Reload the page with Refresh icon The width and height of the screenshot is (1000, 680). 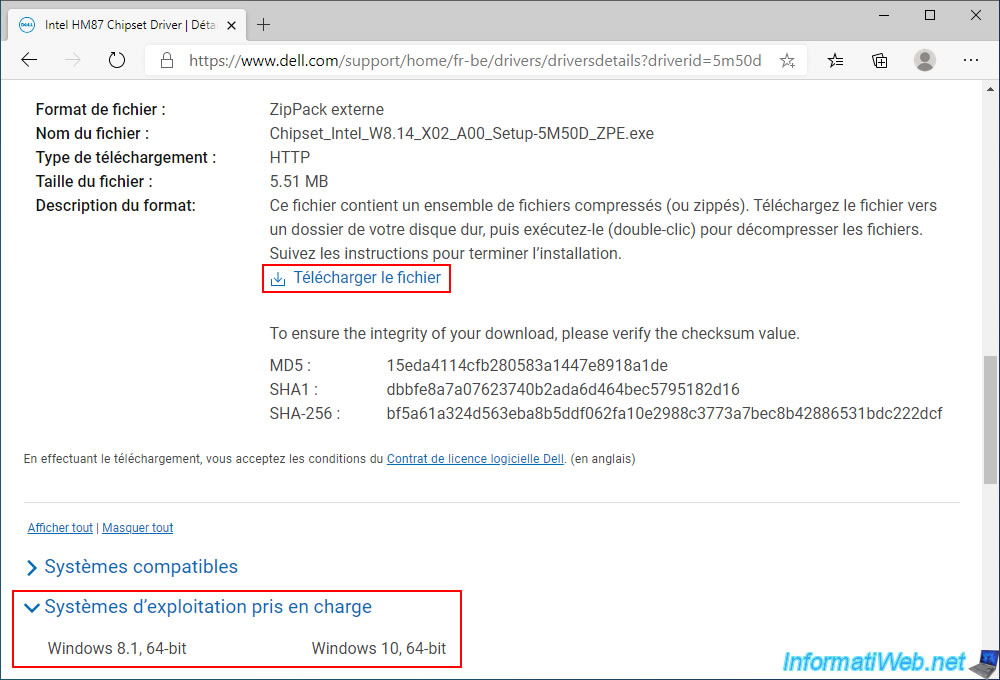tap(117, 60)
